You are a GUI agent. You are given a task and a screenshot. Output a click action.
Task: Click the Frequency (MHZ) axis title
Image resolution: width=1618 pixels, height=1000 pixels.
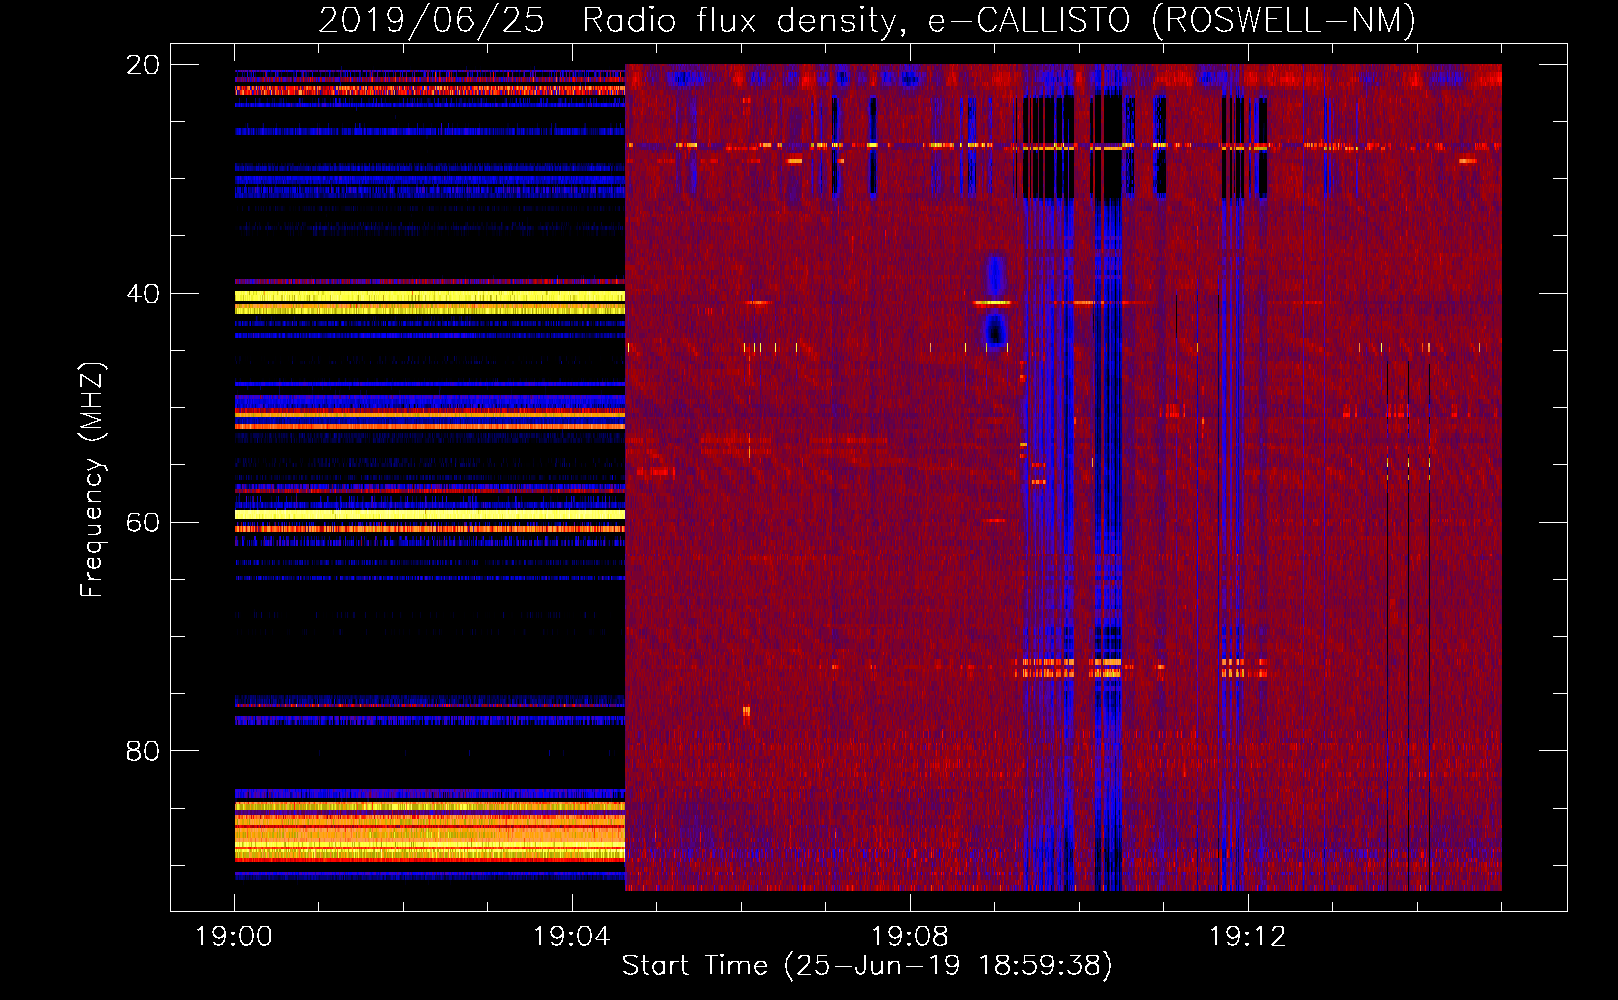(x=92, y=480)
